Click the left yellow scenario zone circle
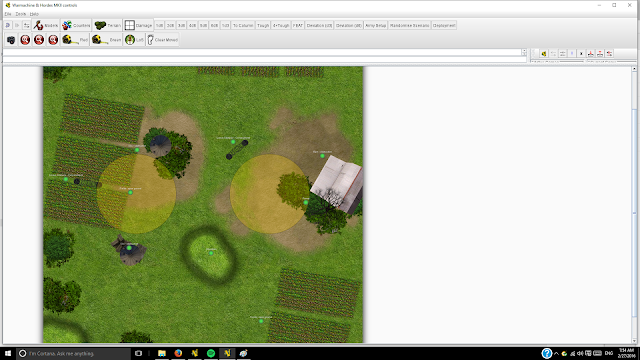640x360 pixels. tap(136, 193)
